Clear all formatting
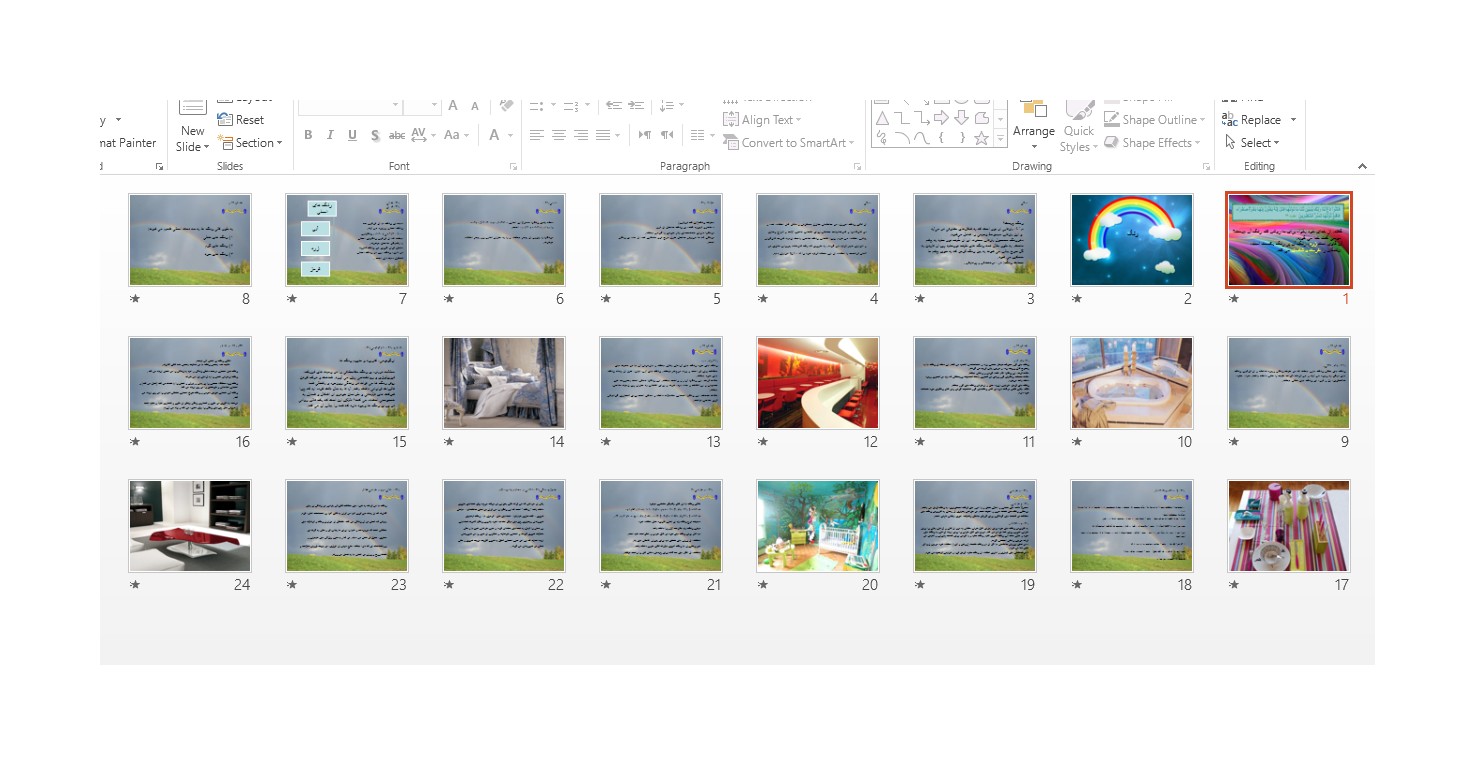Screen dimensions: 1475x765 pos(506,105)
